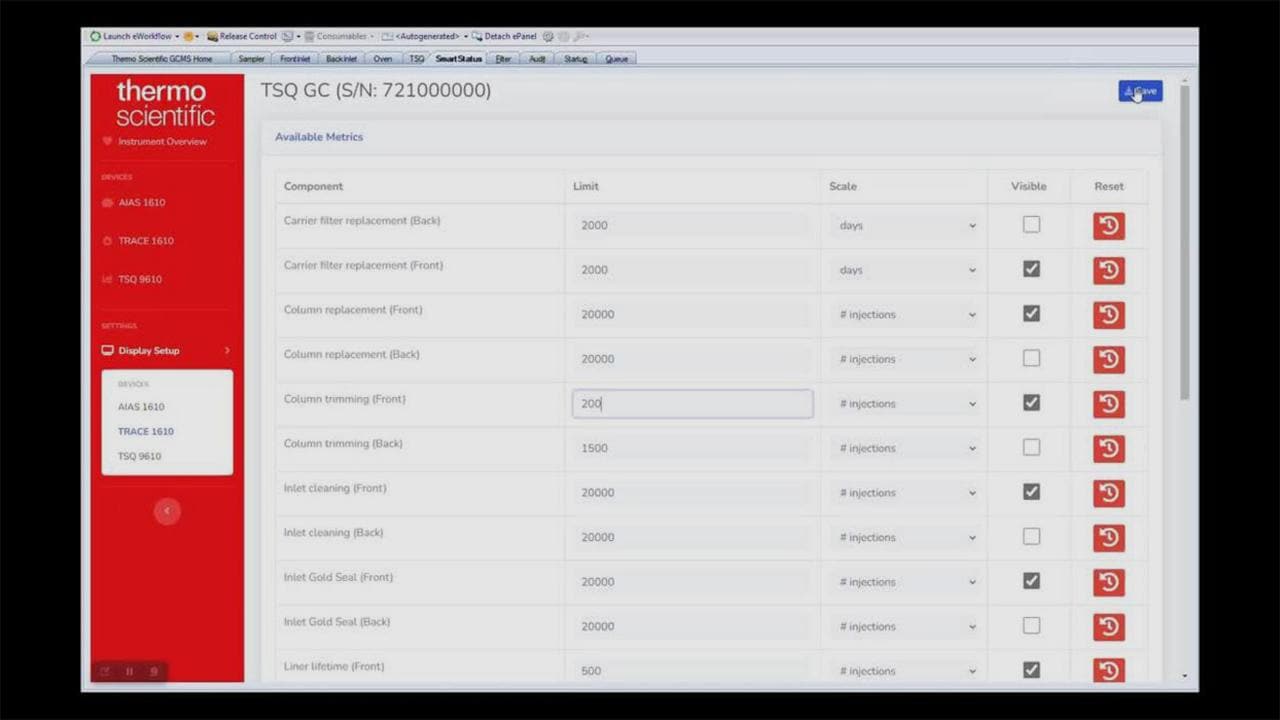The image size is (1280, 720).
Task: Click the Launch eWorkflow toolbar icon
Action: click(96, 37)
